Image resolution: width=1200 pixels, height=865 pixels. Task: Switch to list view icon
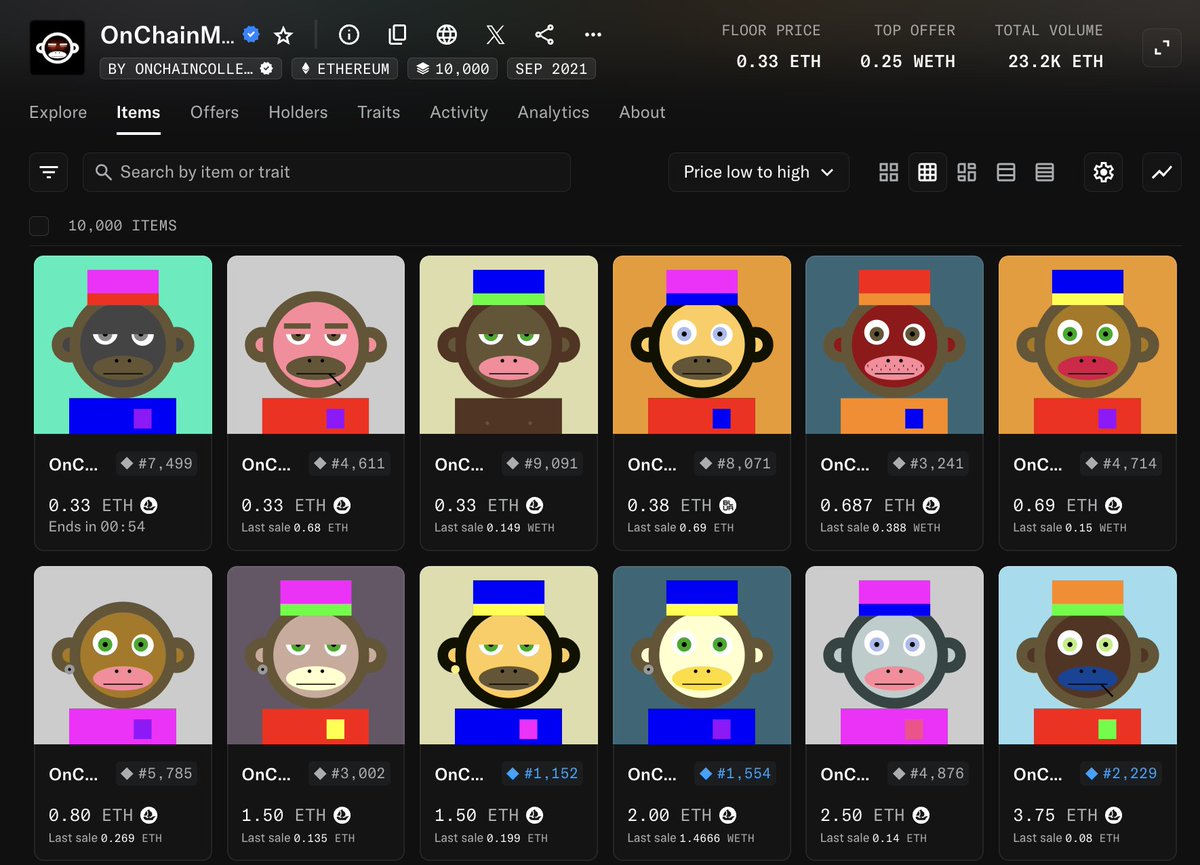tap(1006, 172)
